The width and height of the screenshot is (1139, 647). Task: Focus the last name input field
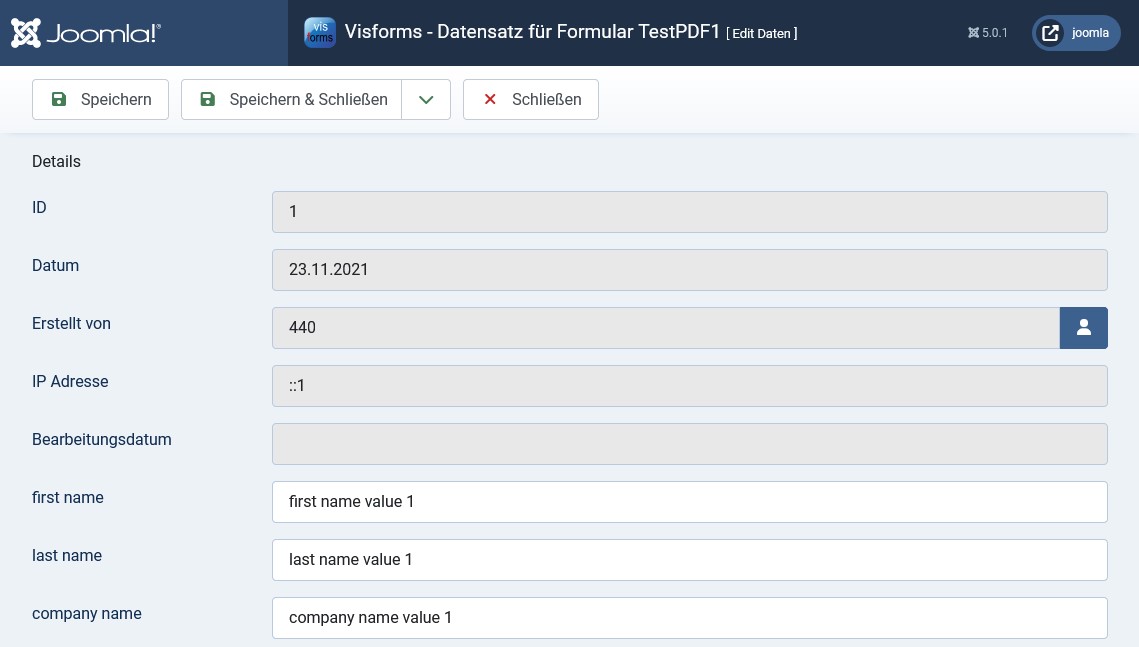689,560
